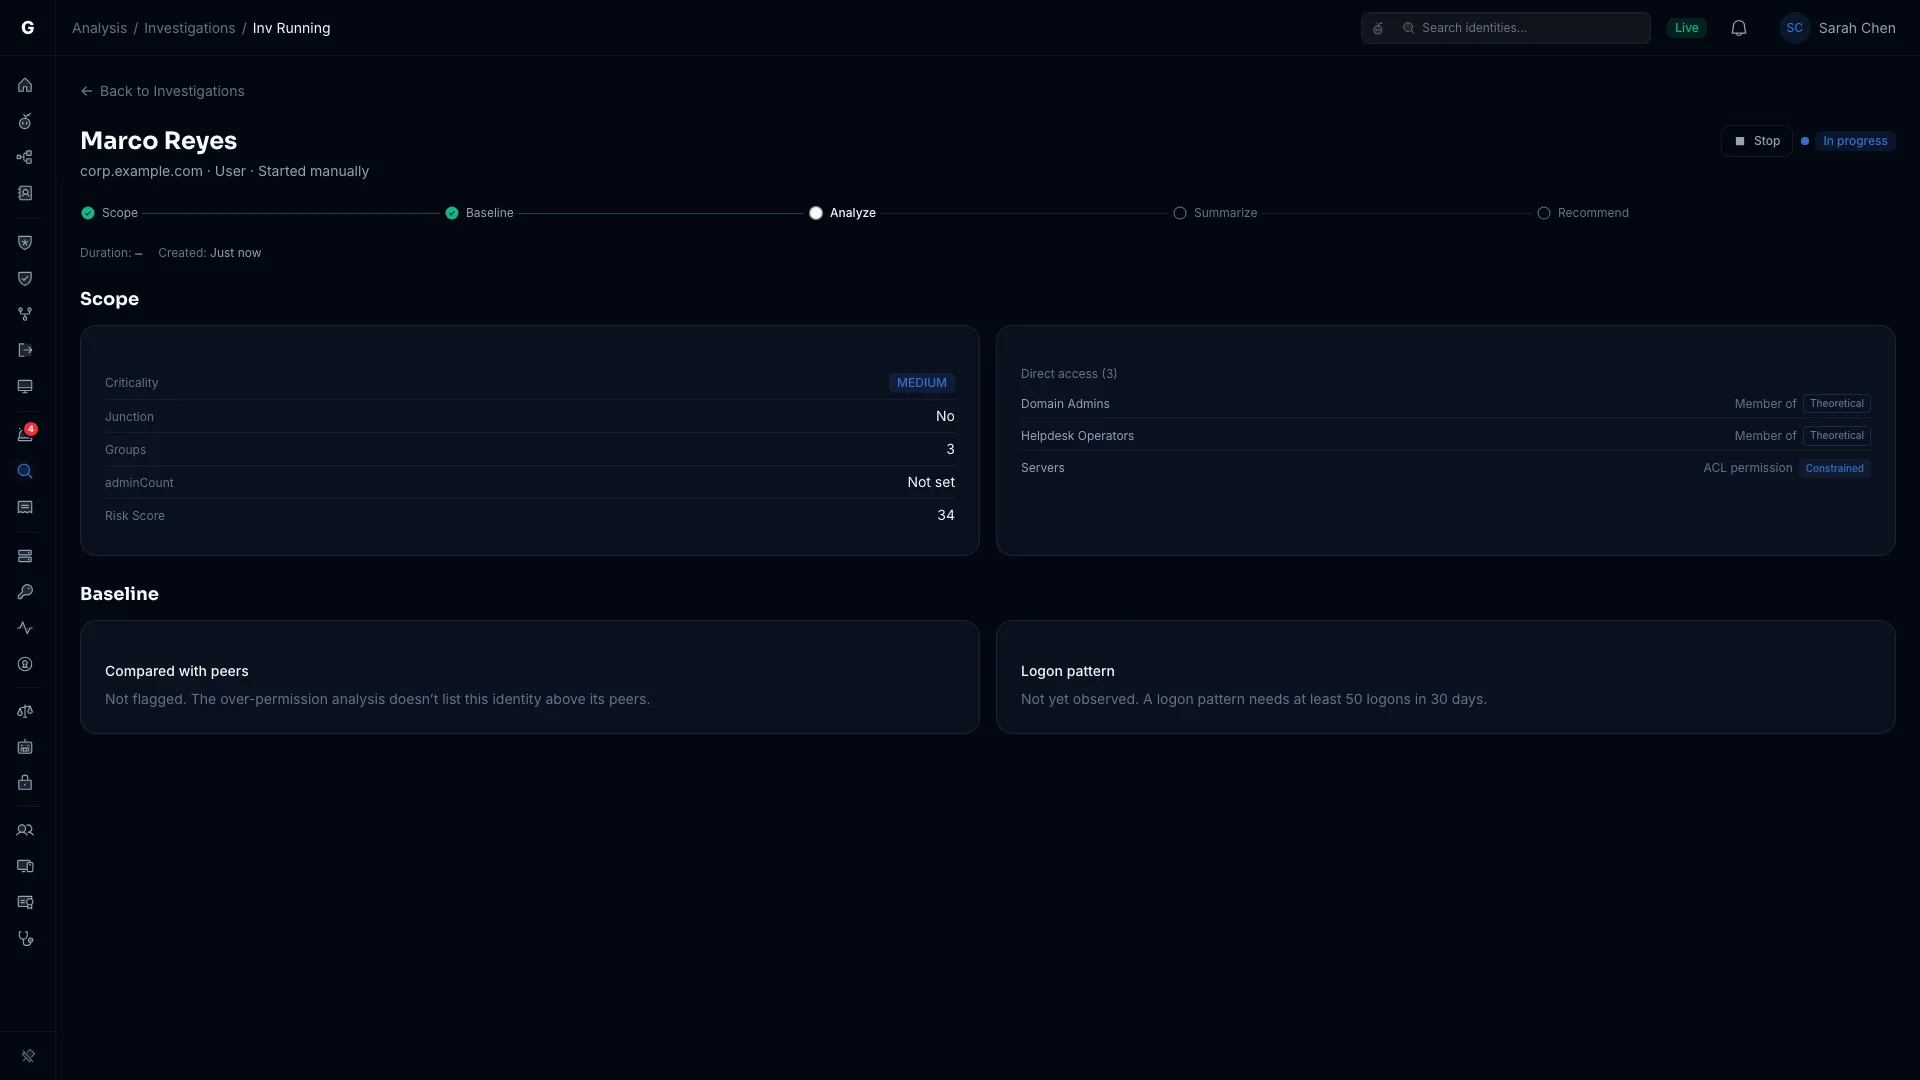Screen dimensions: 1920x1080
Task: Open the alerts icon with red badge
Action: click(25, 435)
